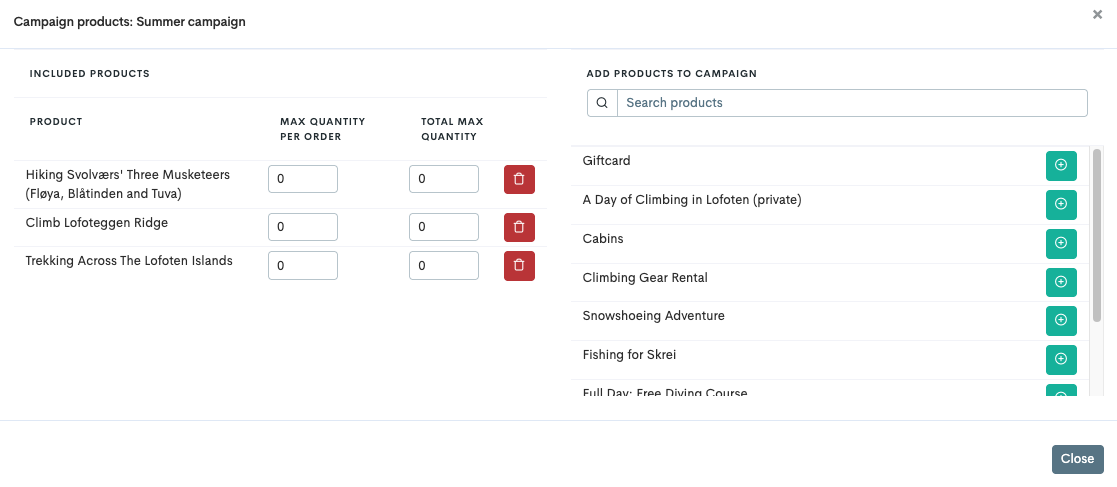
Task: Click the product list scrollbar
Action: coord(1097,235)
